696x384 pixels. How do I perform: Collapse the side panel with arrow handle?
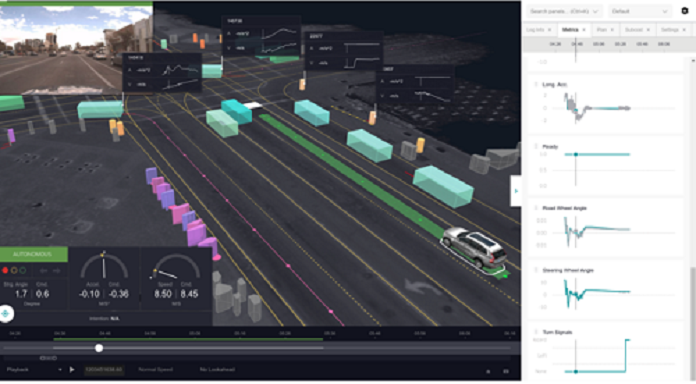[x=516, y=191]
